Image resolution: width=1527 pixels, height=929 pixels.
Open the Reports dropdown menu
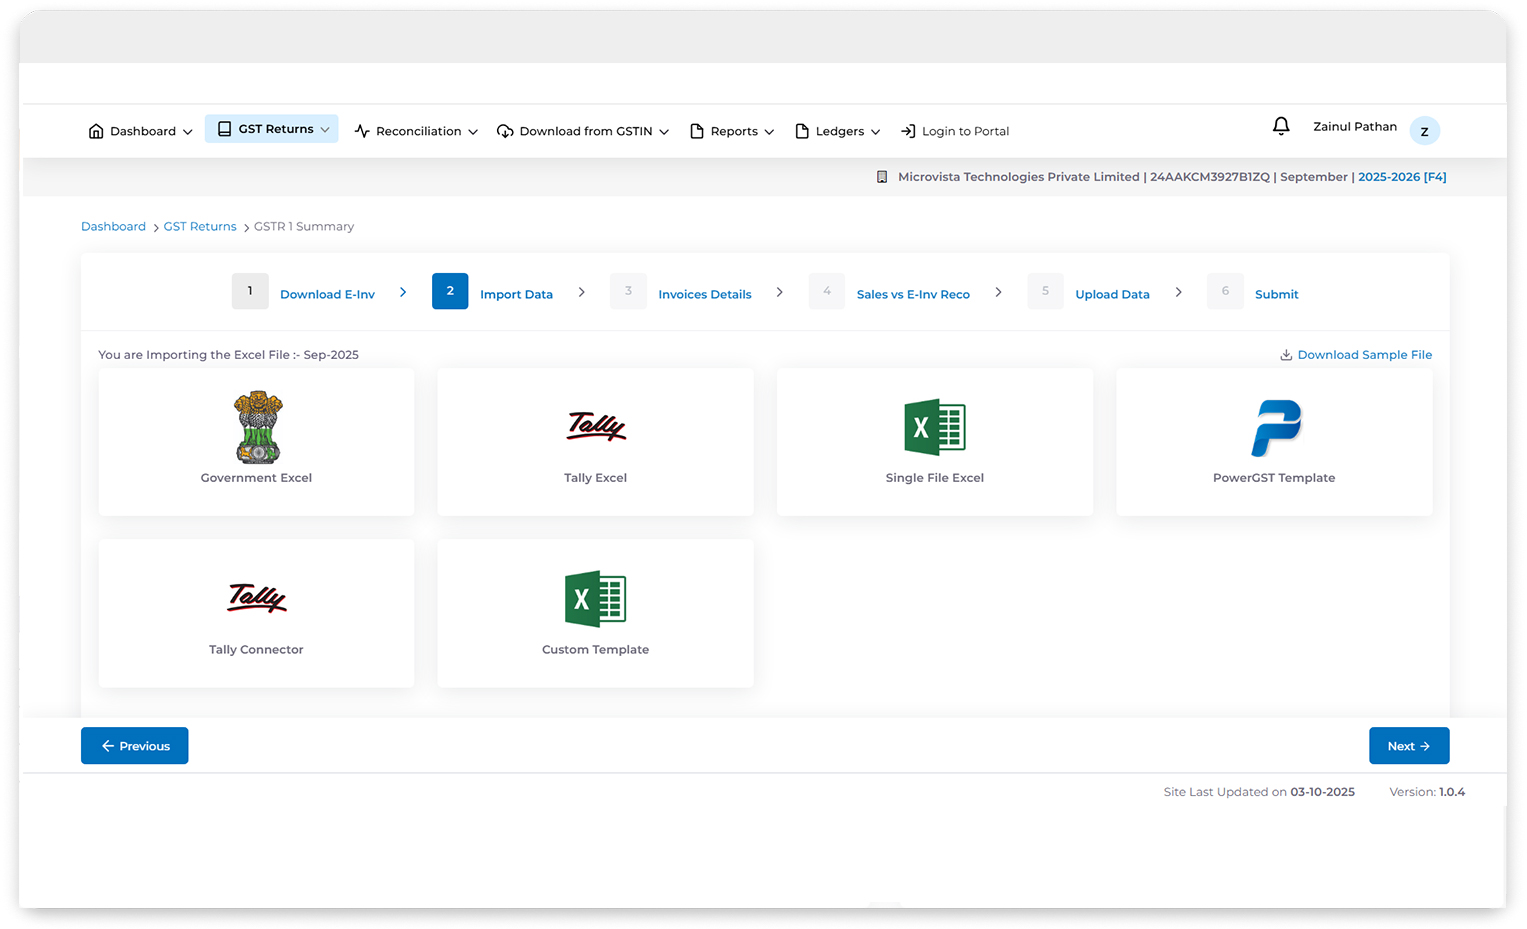coord(732,131)
